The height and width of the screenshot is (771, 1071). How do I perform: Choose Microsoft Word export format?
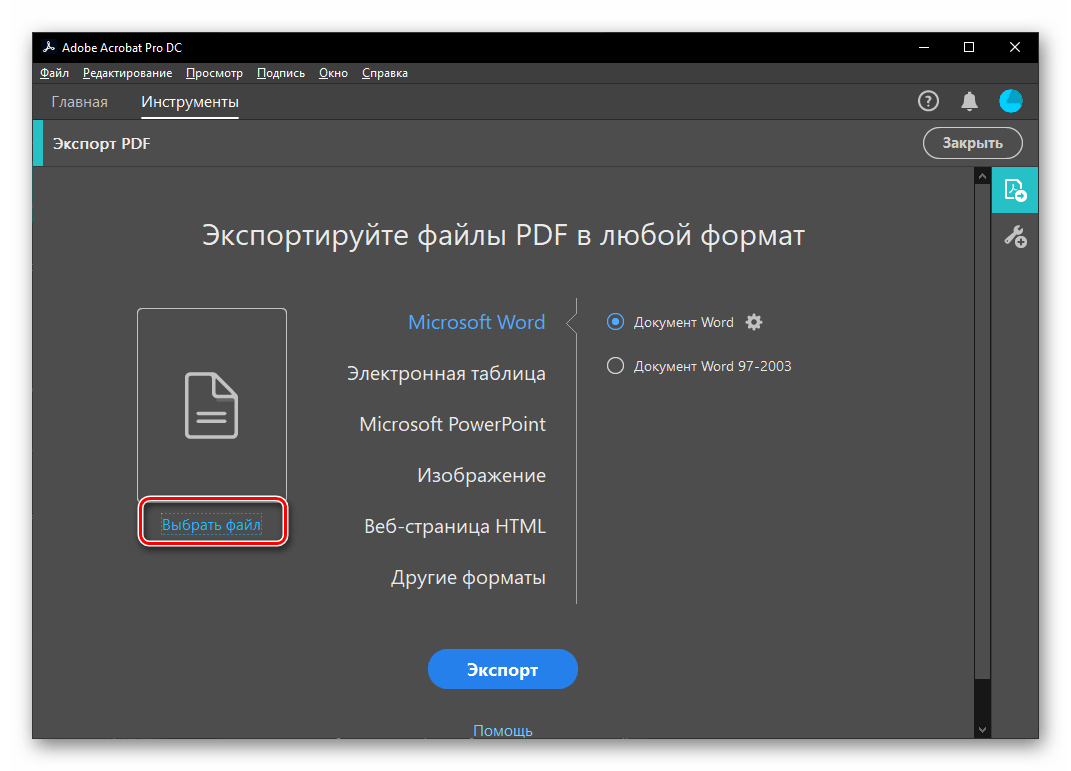477,322
